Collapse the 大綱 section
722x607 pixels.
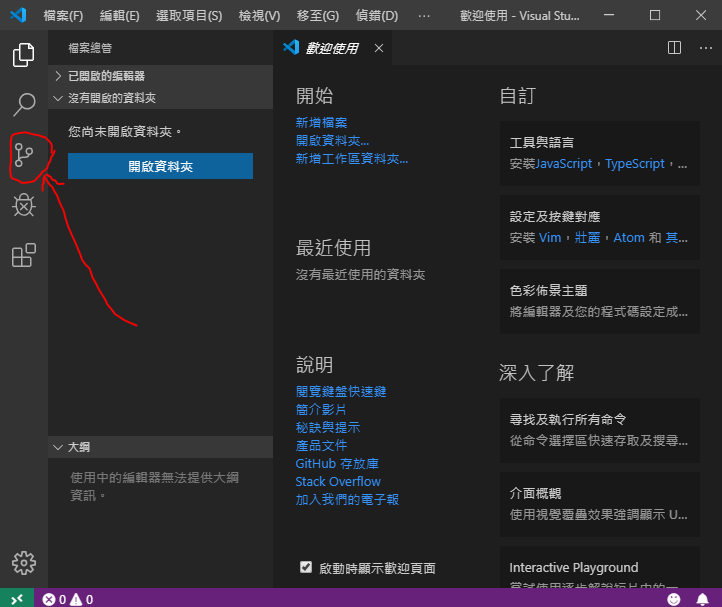(160, 447)
